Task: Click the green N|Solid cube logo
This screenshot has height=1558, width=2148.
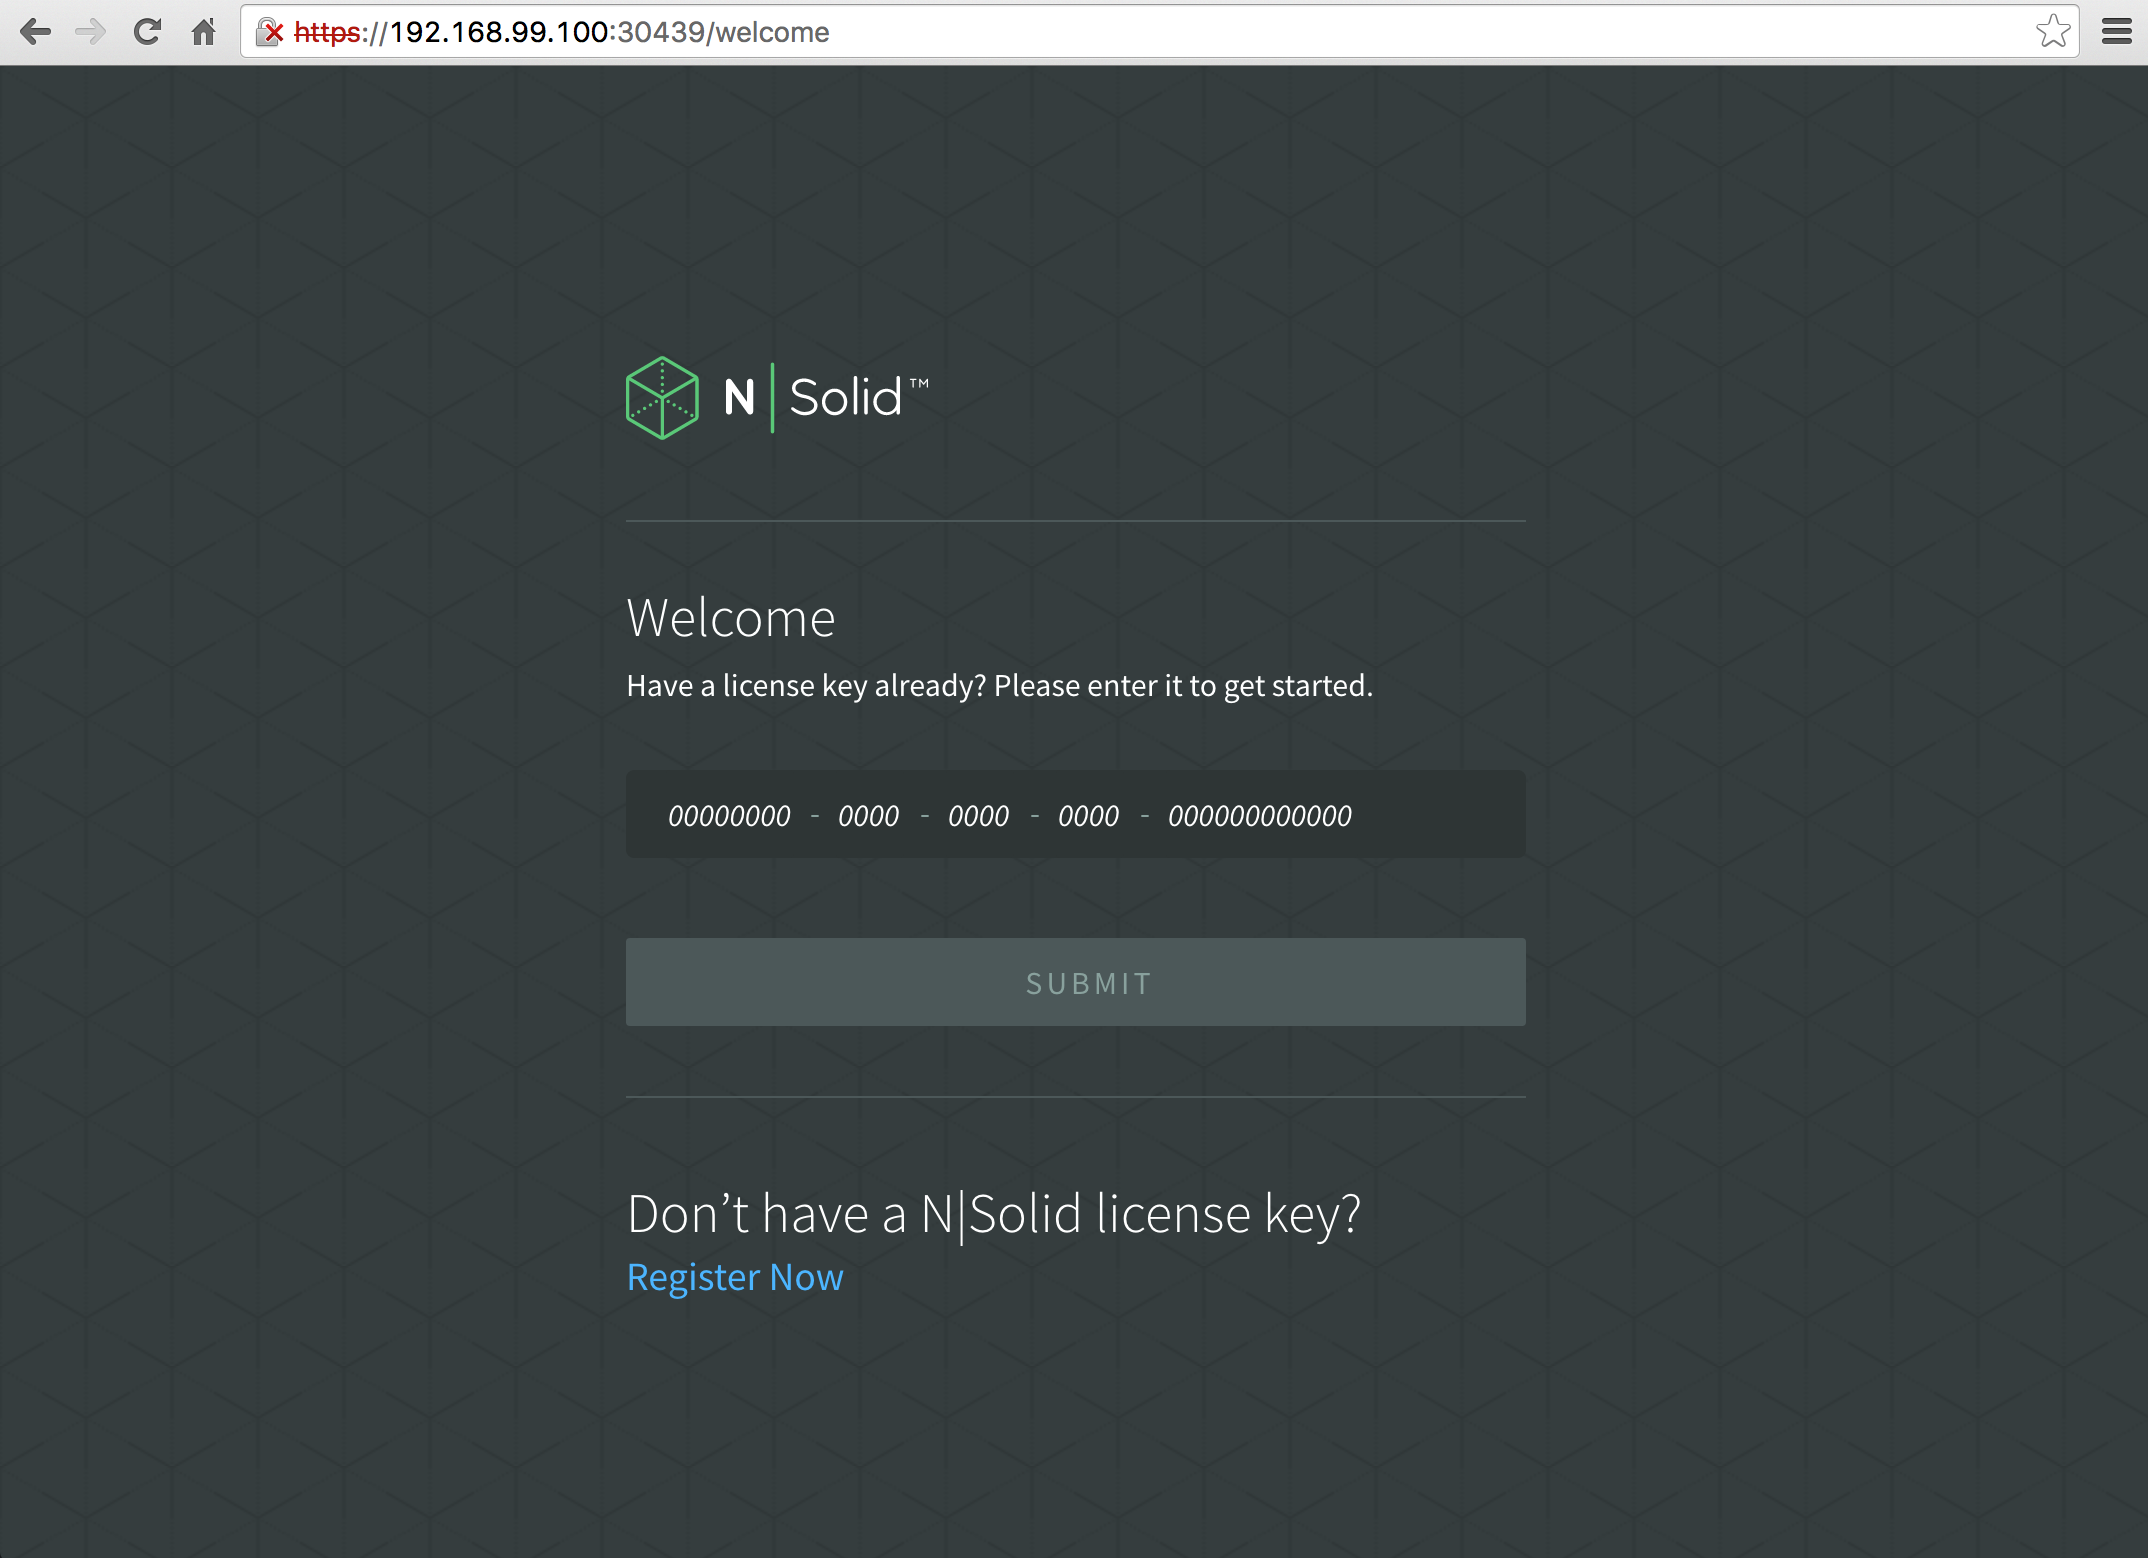Action: [662, 398]
